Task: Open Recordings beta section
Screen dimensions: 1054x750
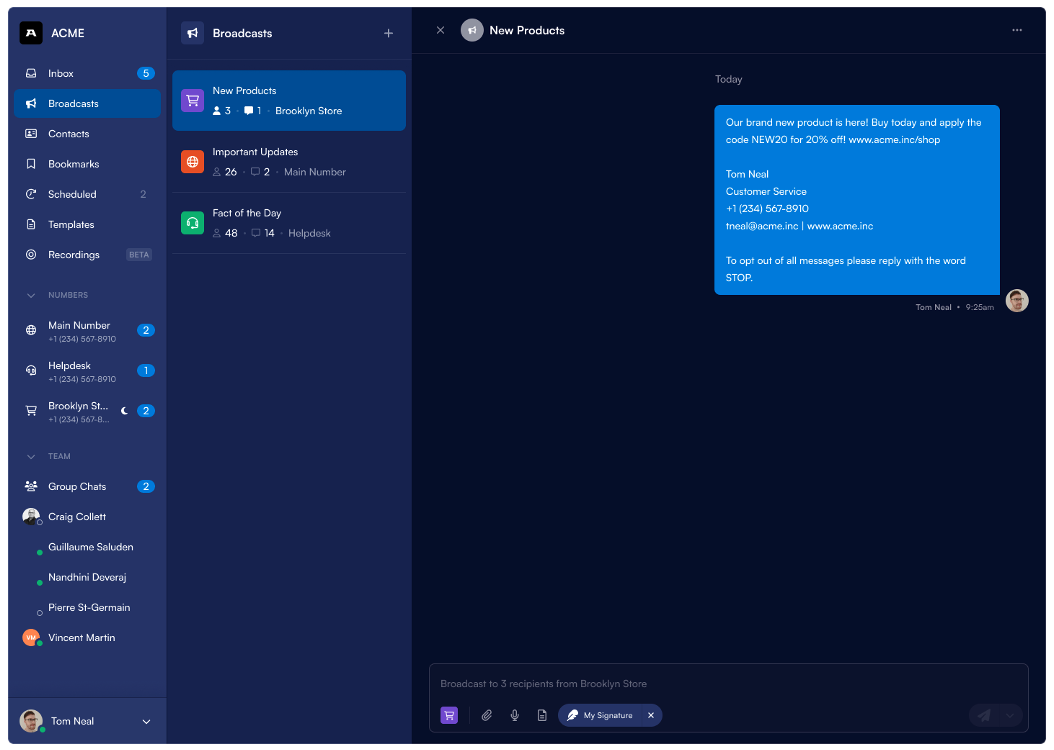Action: [87, 255]
